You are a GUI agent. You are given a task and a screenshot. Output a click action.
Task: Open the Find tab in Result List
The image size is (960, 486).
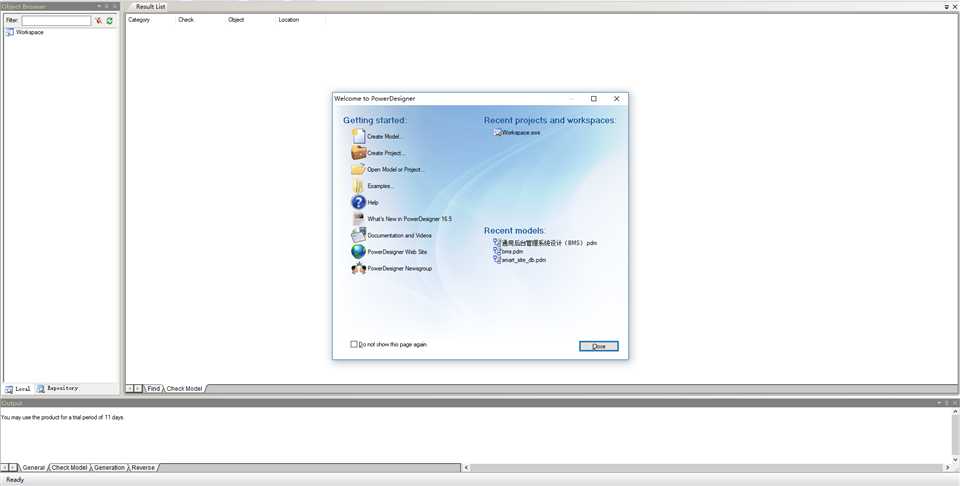coord(153,389)
